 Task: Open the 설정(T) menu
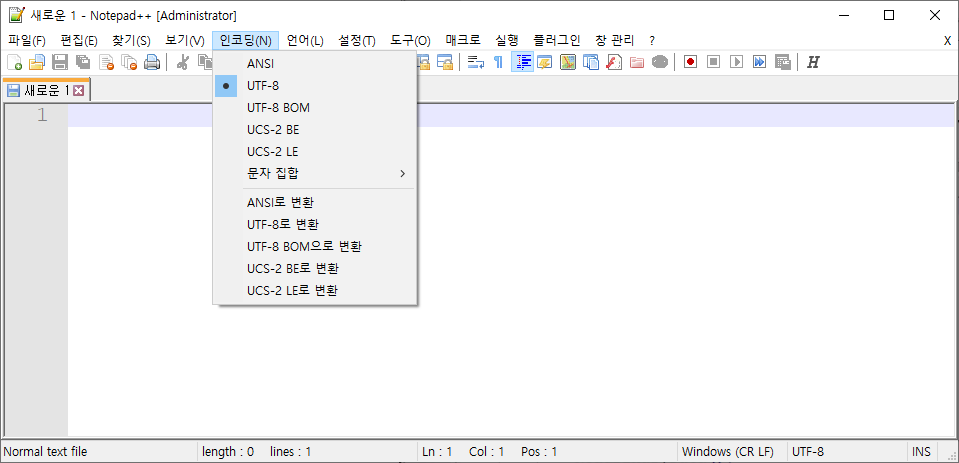(357, 41)
